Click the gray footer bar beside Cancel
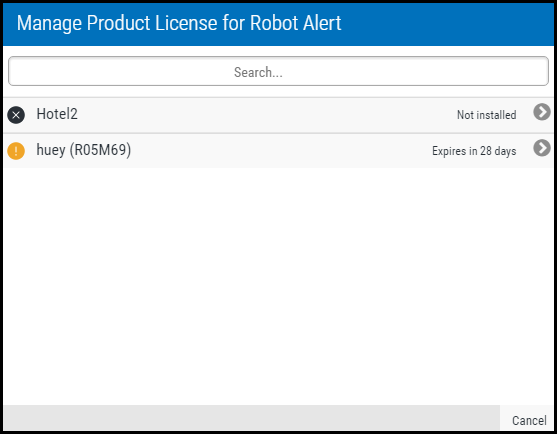 [252, 418]
